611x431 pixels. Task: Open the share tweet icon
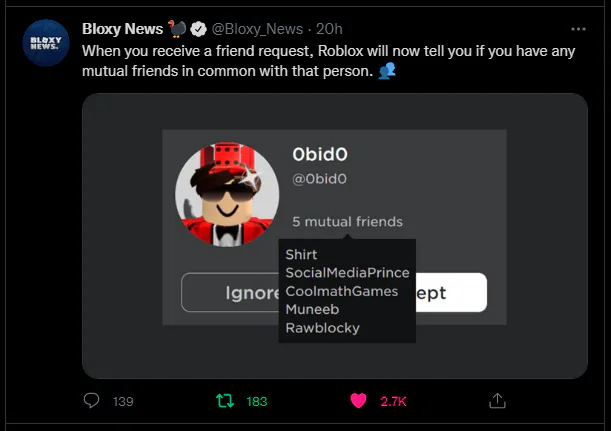coord(496,401)
